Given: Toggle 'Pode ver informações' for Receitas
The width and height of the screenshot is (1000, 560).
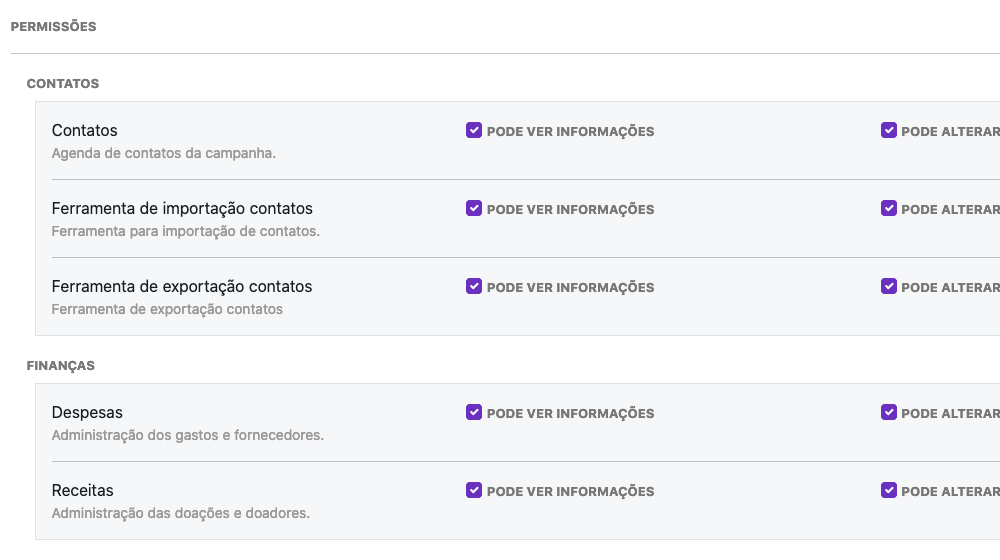Looking at the screenshot, I should click(474, 490).
